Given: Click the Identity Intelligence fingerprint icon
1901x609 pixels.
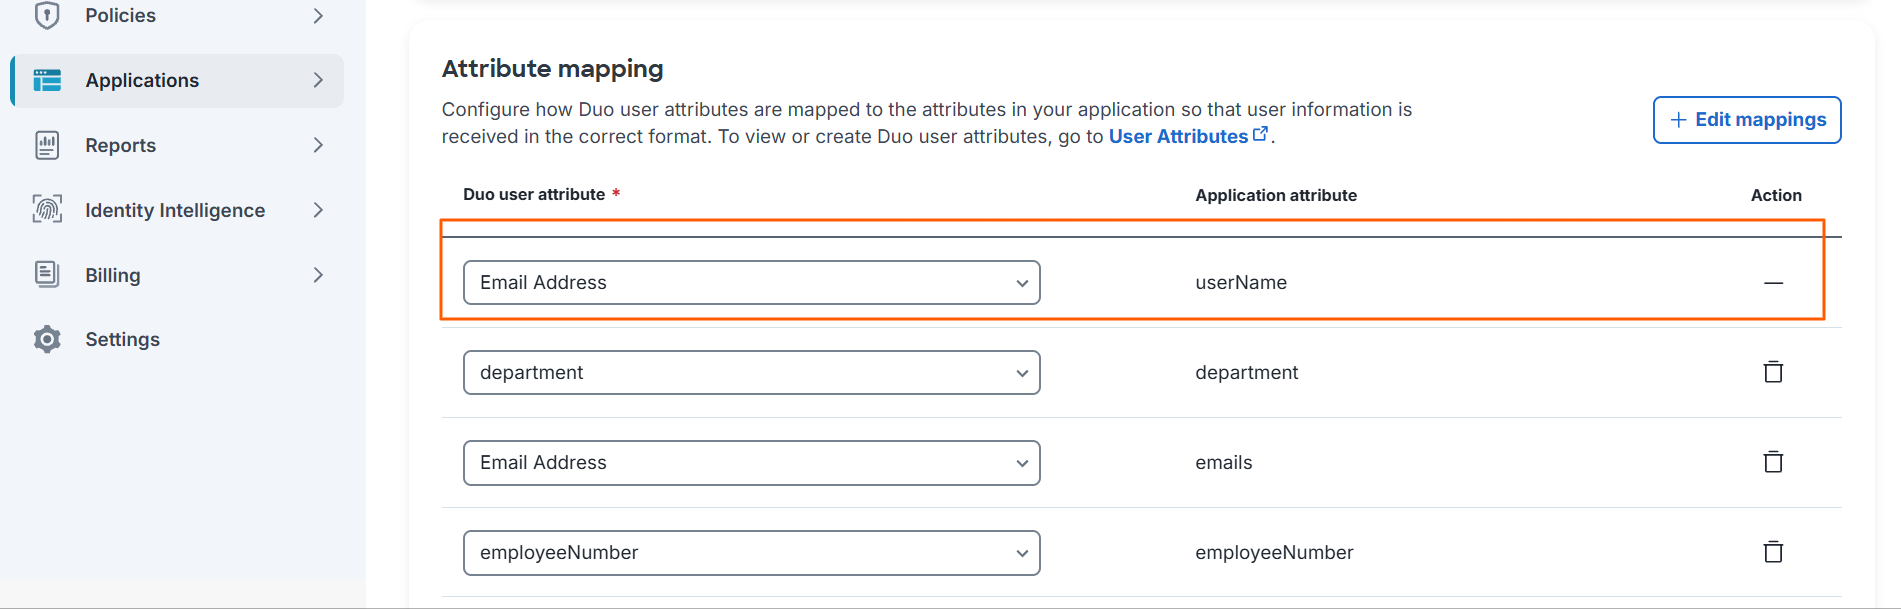Looking at the screenshot, I should (47, 209).
